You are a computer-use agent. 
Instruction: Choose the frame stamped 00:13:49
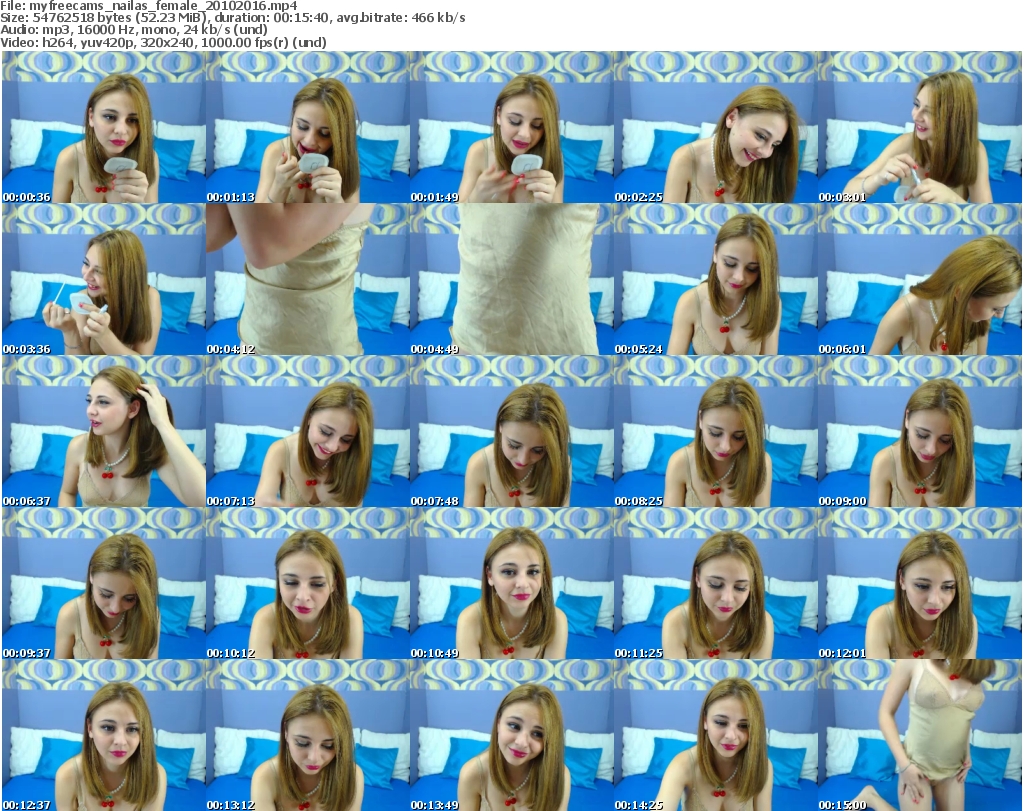coord(511,735)
